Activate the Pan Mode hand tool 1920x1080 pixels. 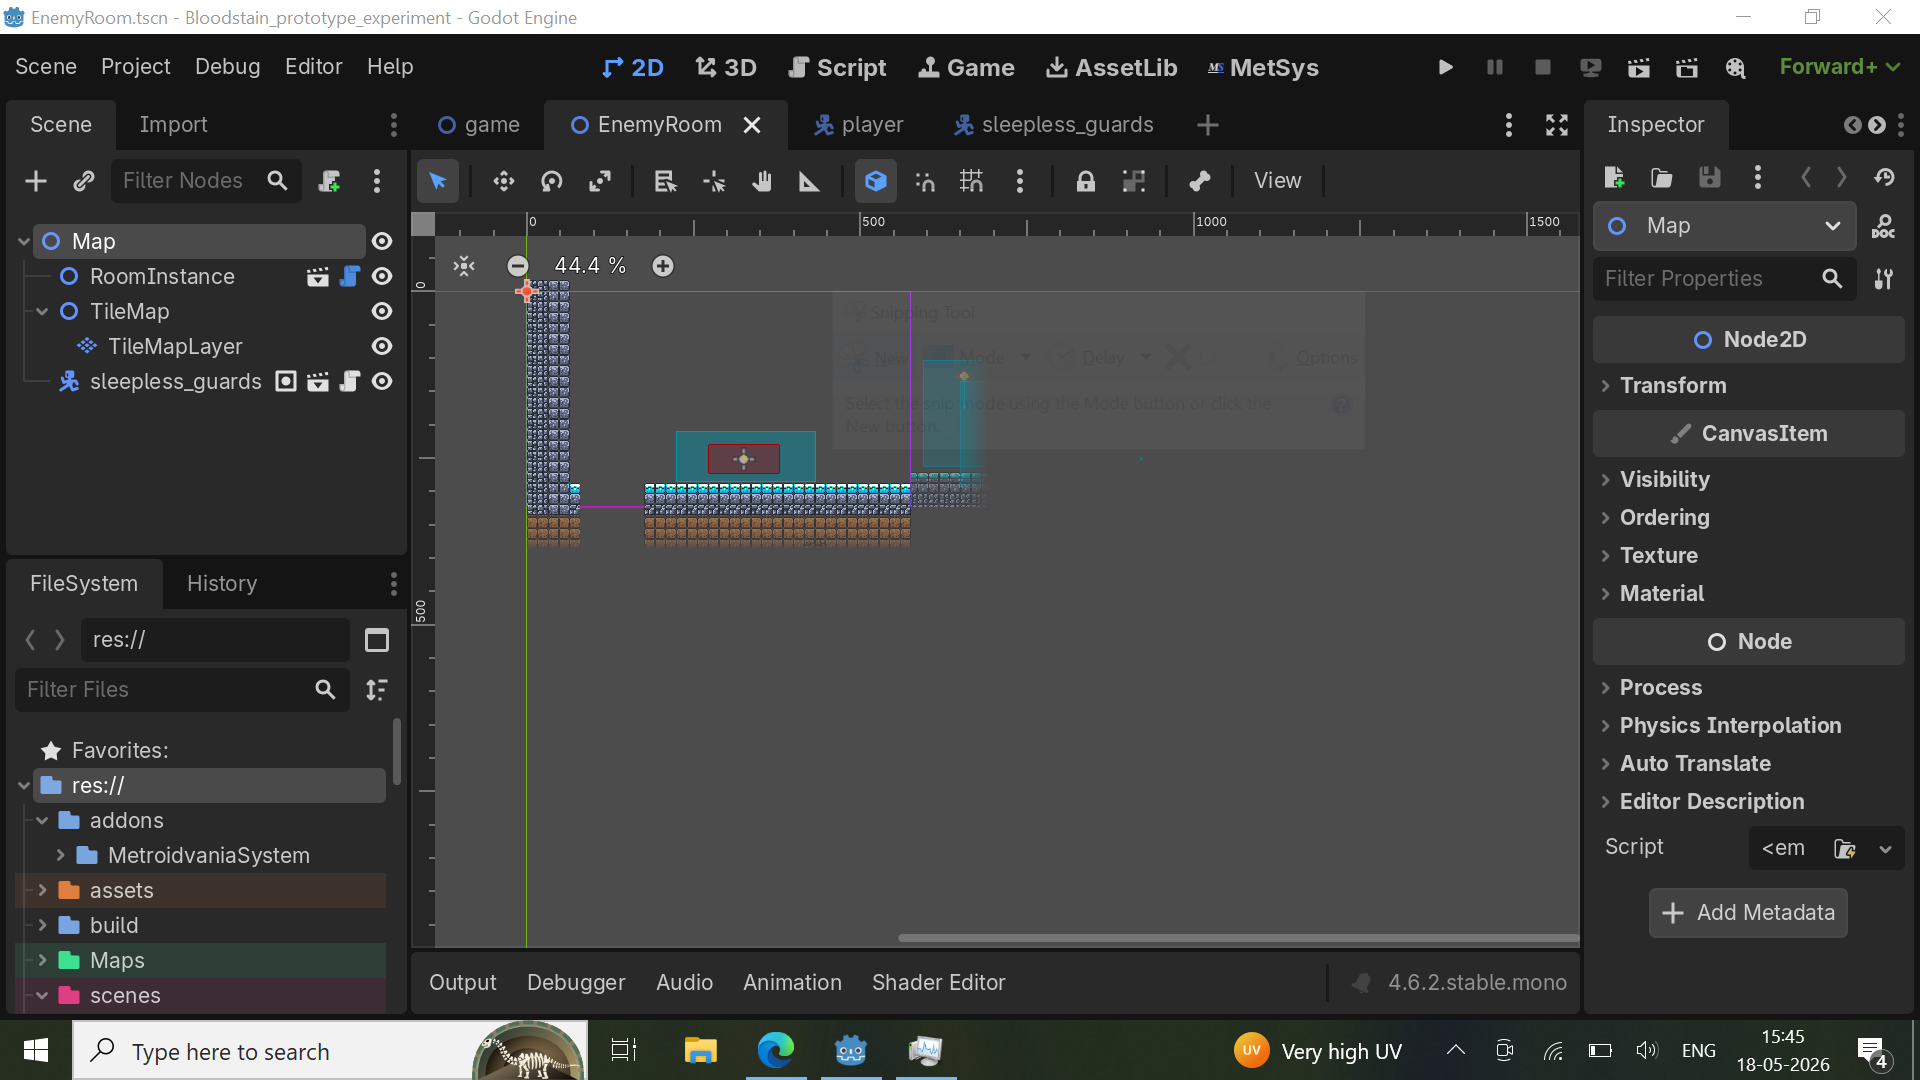[x=762, y=181]
